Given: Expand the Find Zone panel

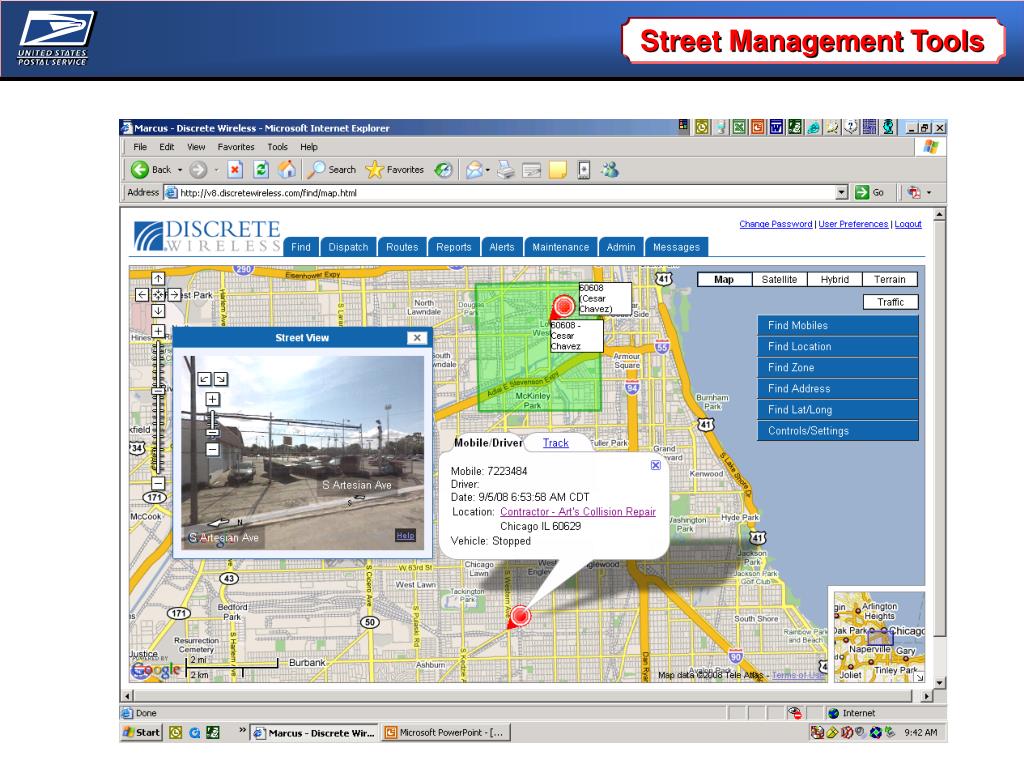Looking at the screenshot, I should (838, 368).
